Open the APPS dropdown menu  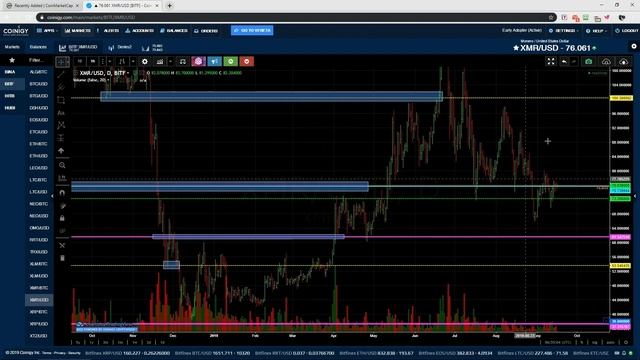[47, 31]
